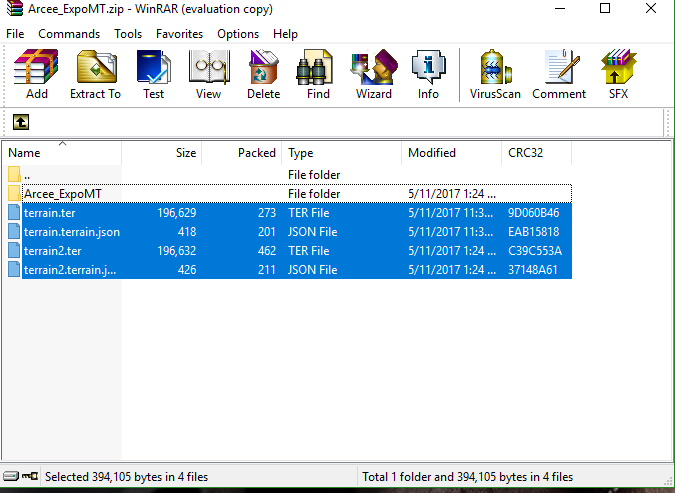Add an archive Comment
Viewport: 675px width, 493px height.
pyautogui.click(x=559, y=75)
